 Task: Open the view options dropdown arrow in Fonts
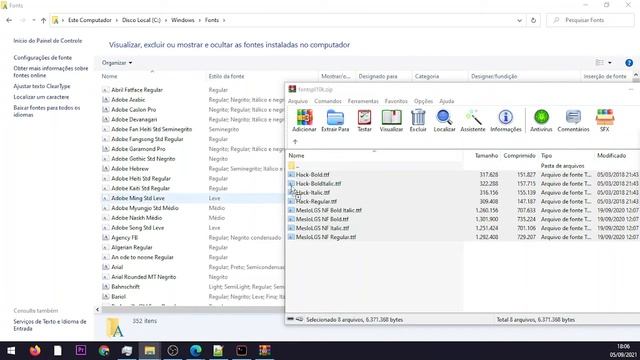click(610, 63)
